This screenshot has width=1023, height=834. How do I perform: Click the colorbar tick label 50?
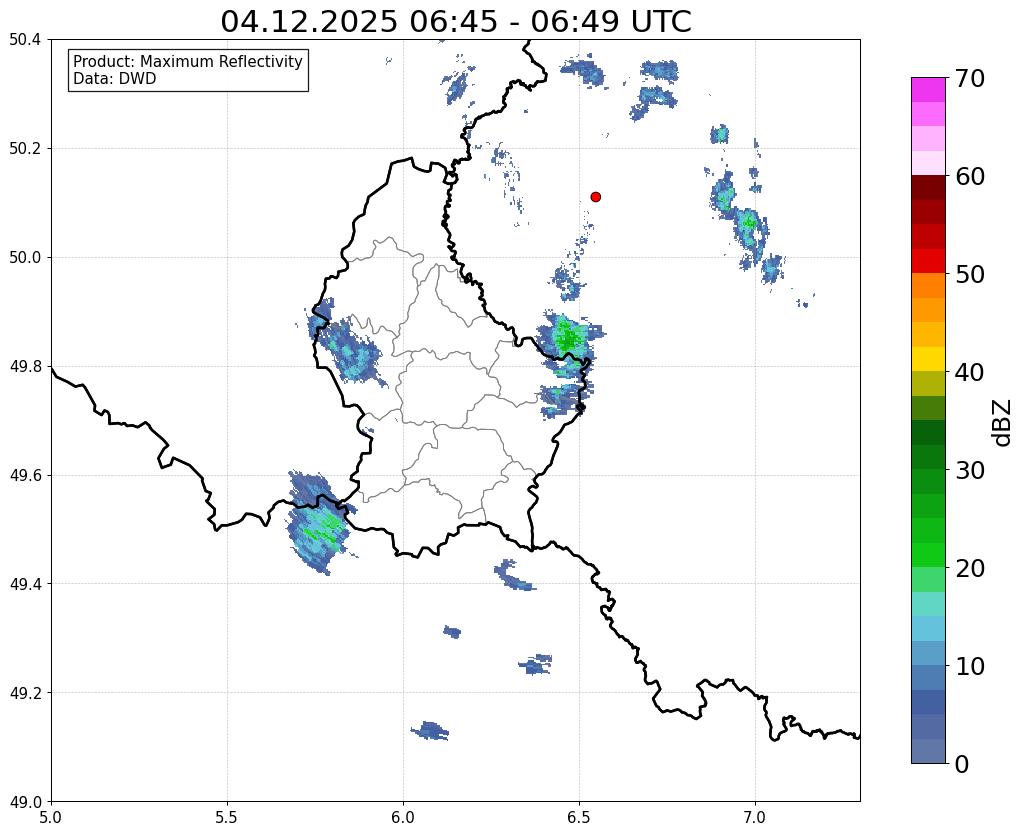[970, 274]
